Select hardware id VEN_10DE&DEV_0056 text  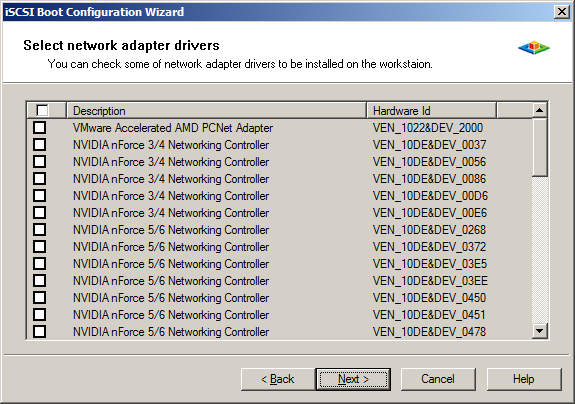pyautogui.click(x=429, y=162)
